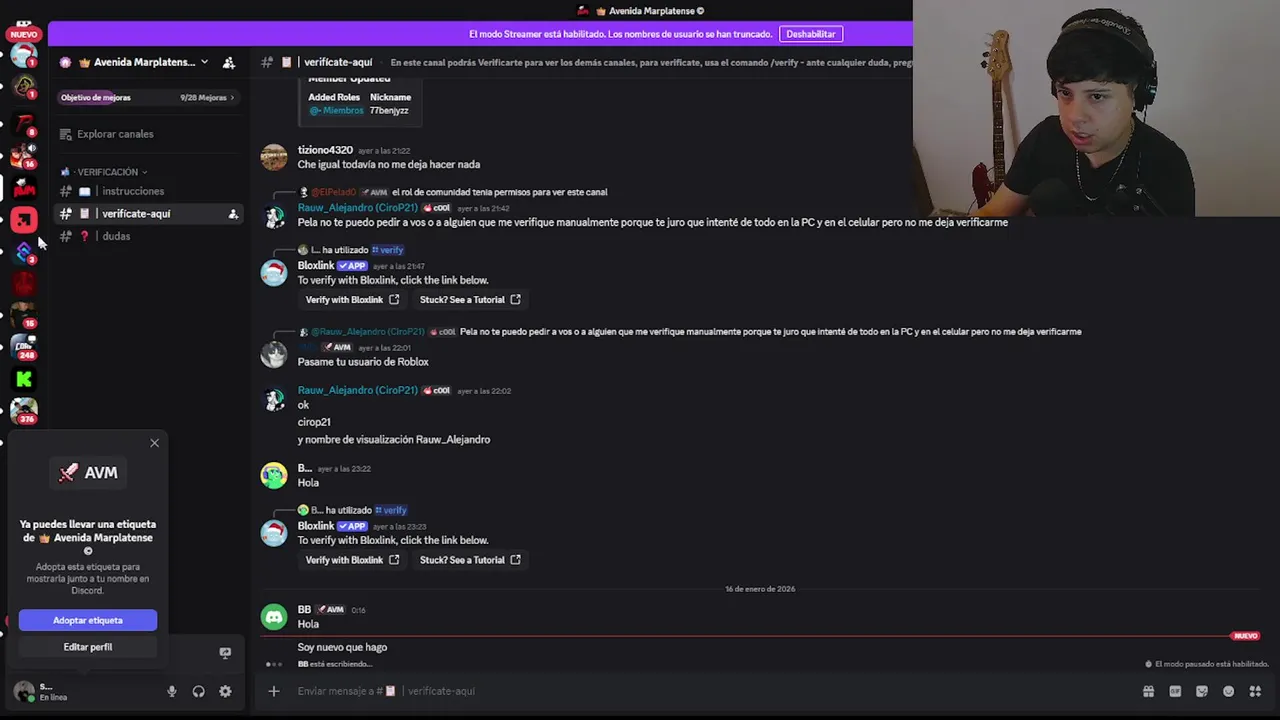Click the Adoptar etiqueta button
1280x720 pixels.
[88, 620]
